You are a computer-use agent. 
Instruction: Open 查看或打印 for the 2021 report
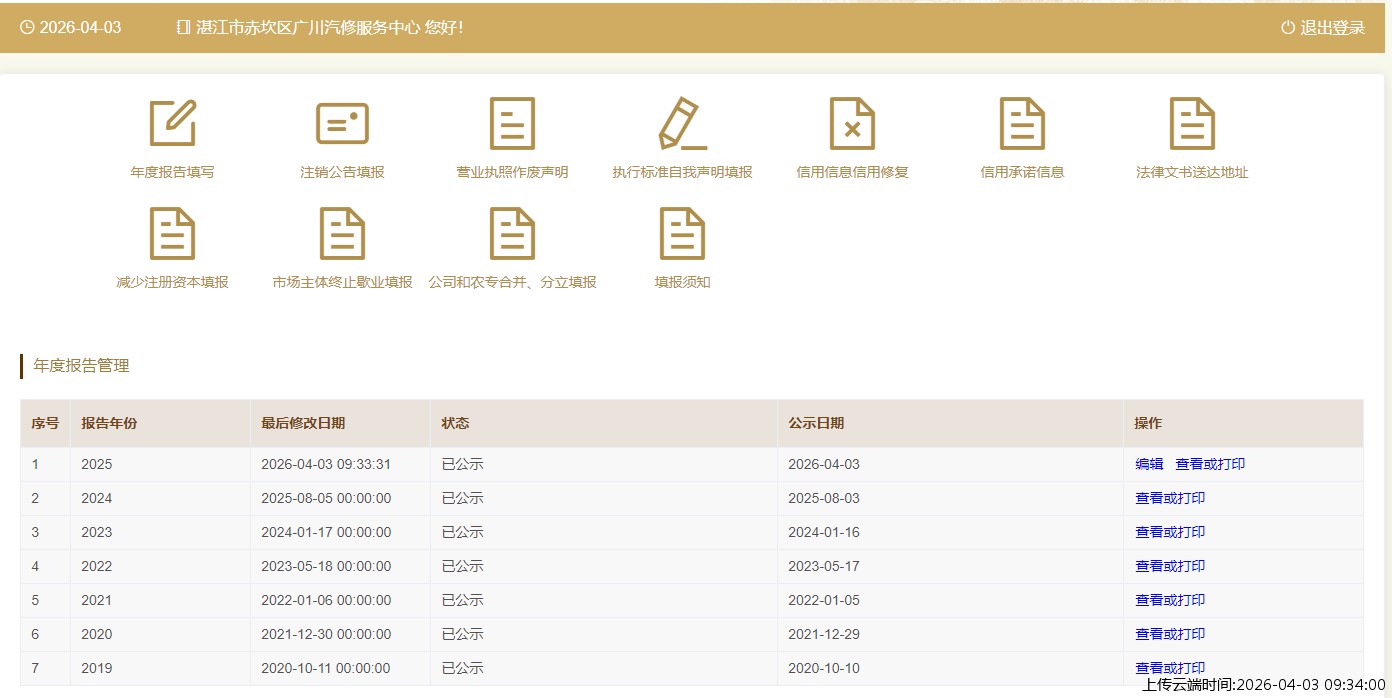(x=1170, y=600)
